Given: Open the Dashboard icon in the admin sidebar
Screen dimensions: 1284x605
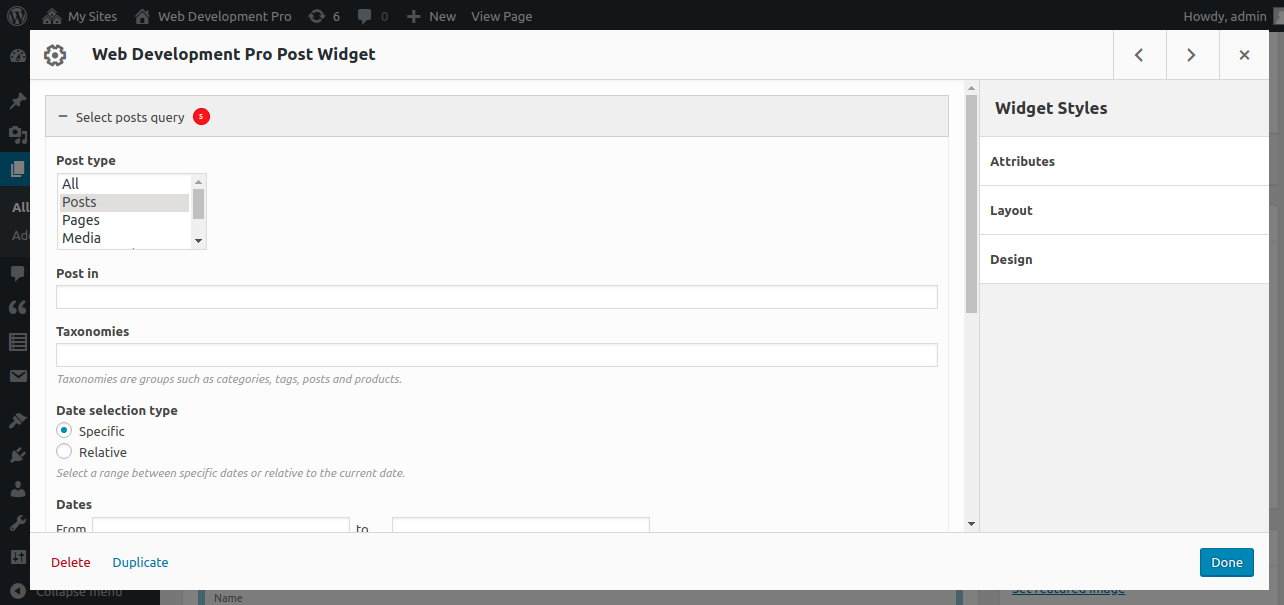Looking at the screenshot, I should click(17, 57).
